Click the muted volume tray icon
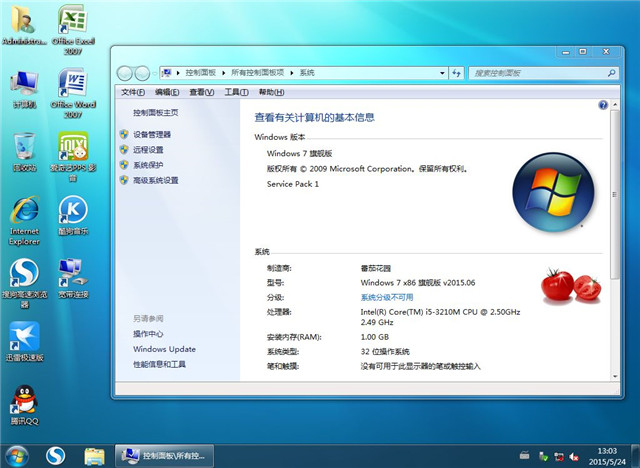The width and height of the screenshot is (640, 468). click(x=574, y=457)
